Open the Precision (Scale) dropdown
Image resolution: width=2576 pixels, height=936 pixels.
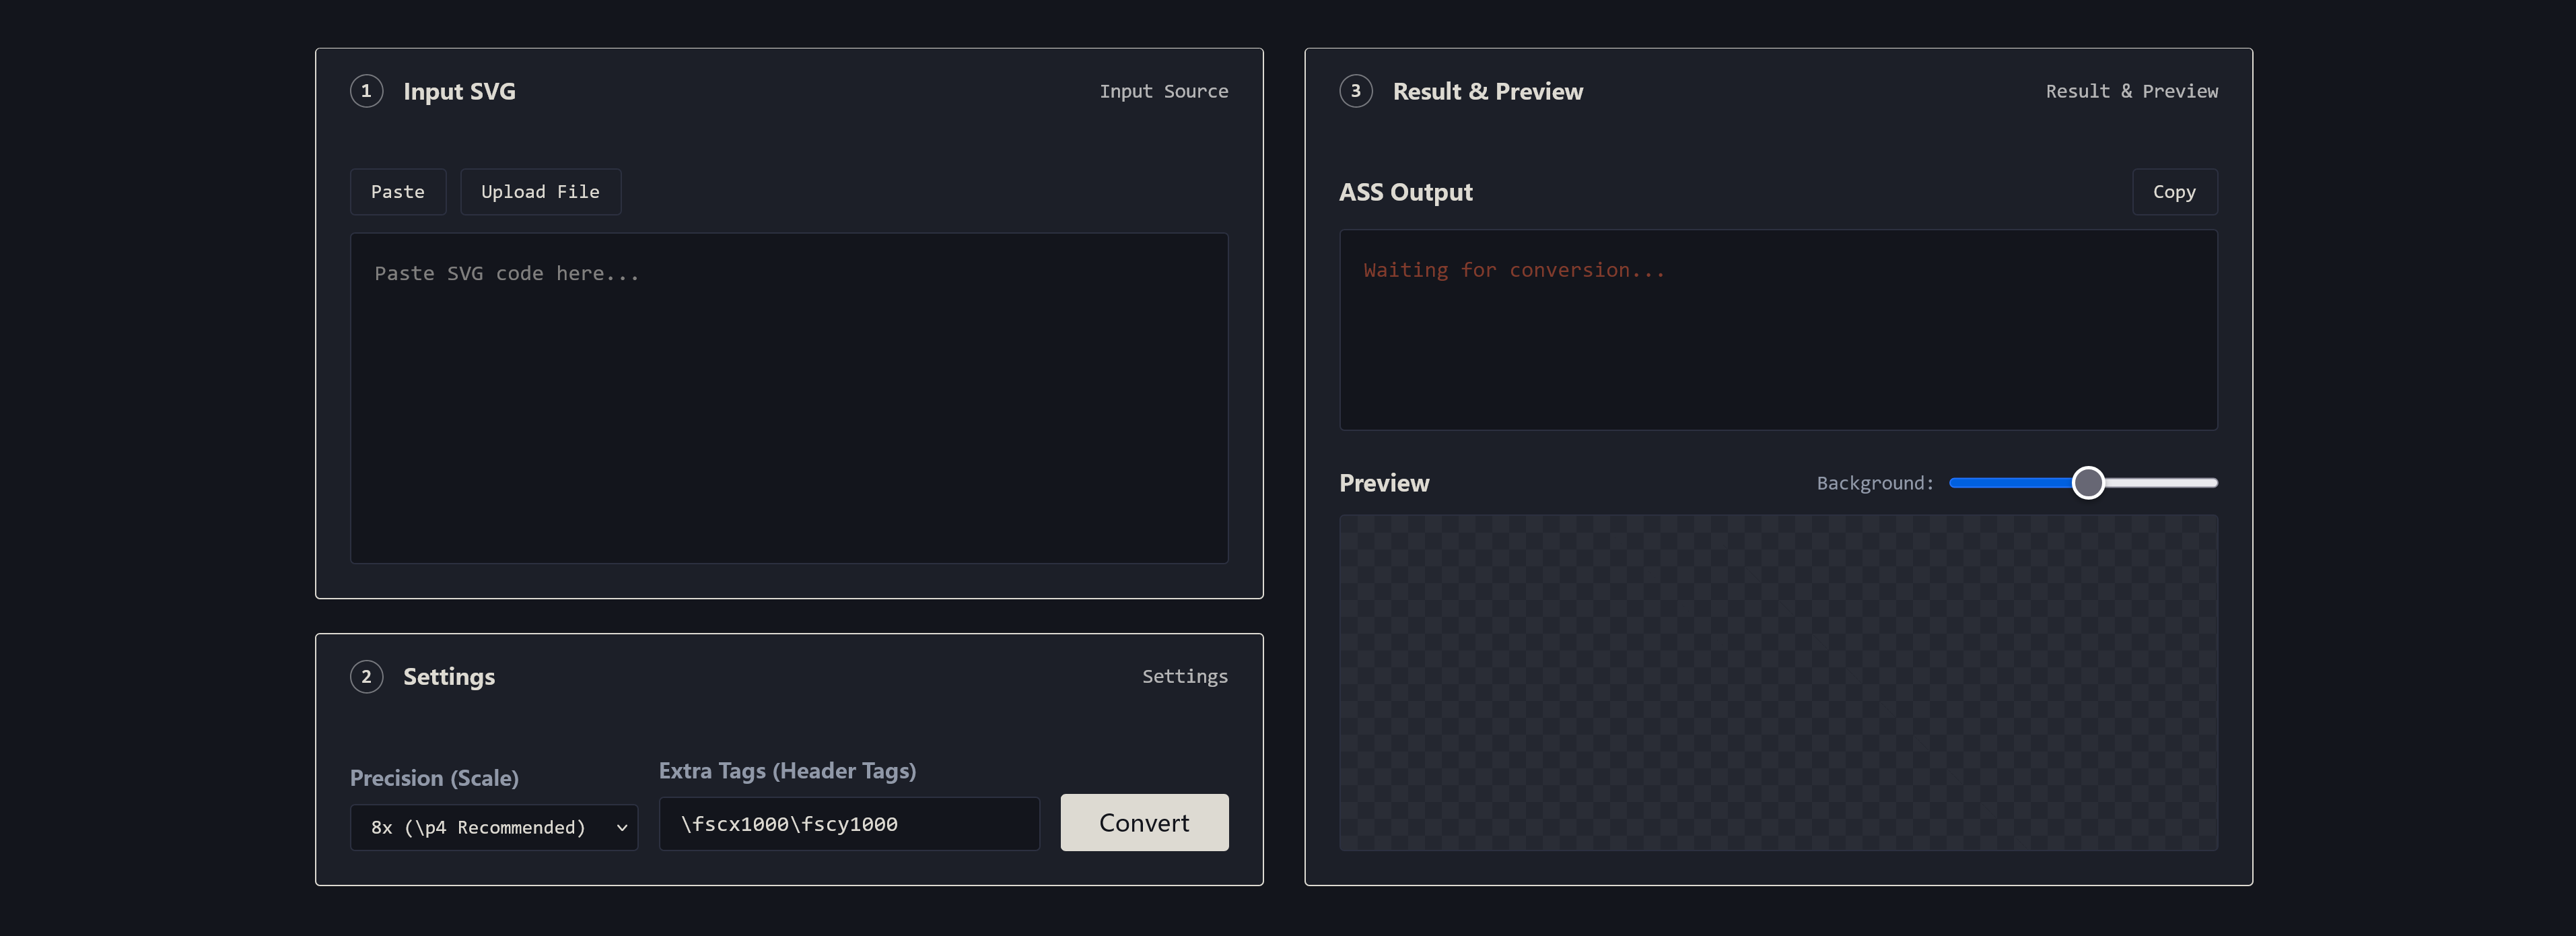tap(494, 828)
